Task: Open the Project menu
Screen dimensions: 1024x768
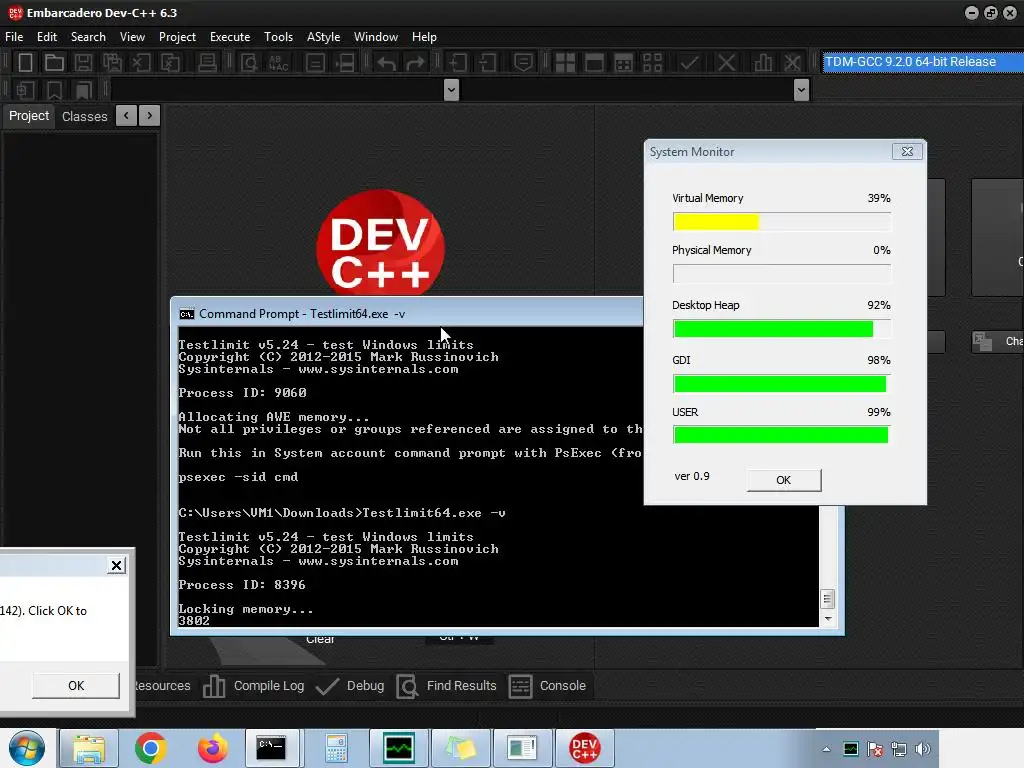Action: point(177,37)
